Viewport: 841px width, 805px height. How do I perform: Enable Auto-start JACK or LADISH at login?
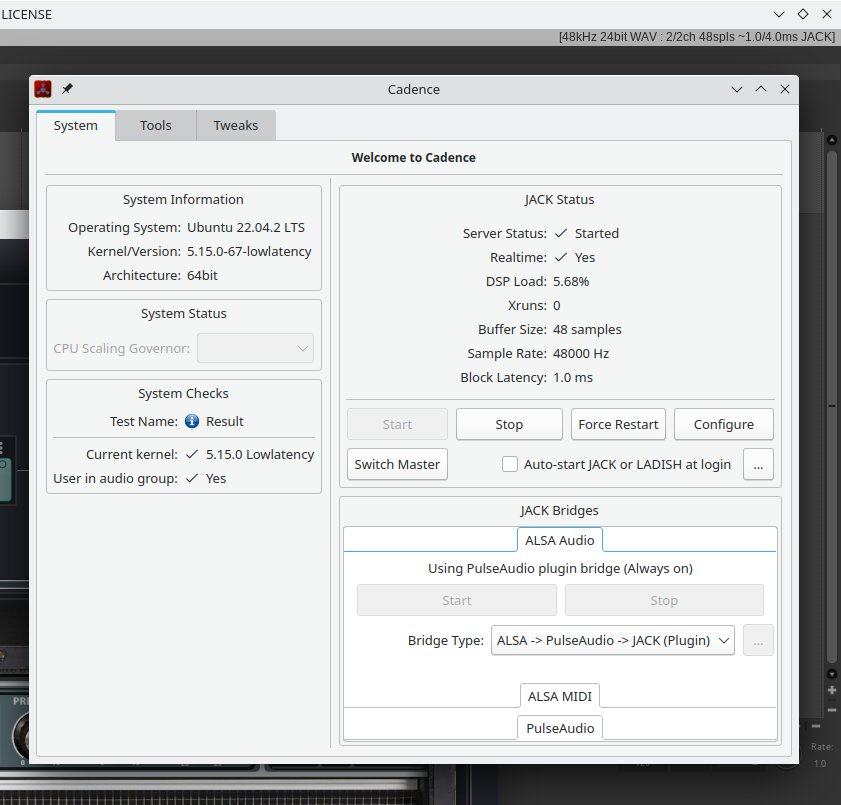coord(510,464)
